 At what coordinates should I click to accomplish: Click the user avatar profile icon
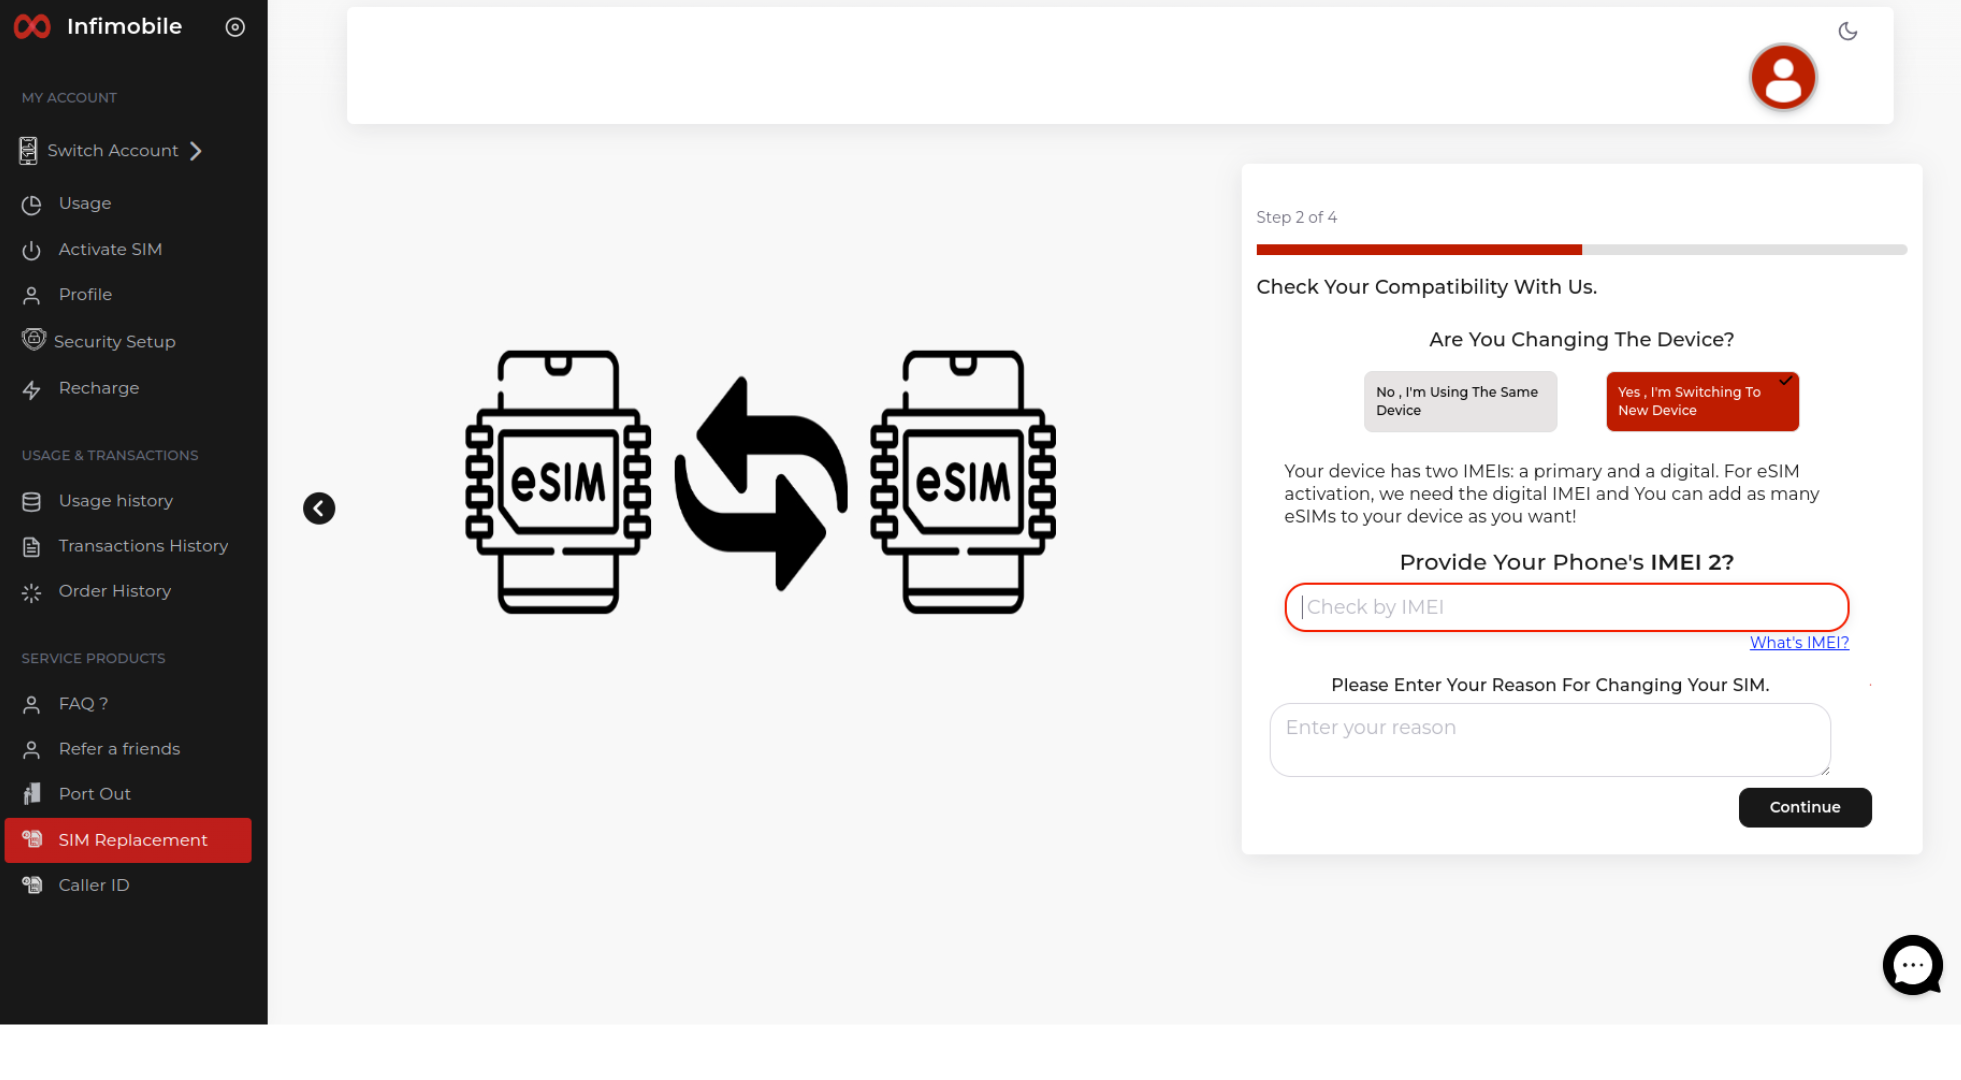[x=1782, y=77]
